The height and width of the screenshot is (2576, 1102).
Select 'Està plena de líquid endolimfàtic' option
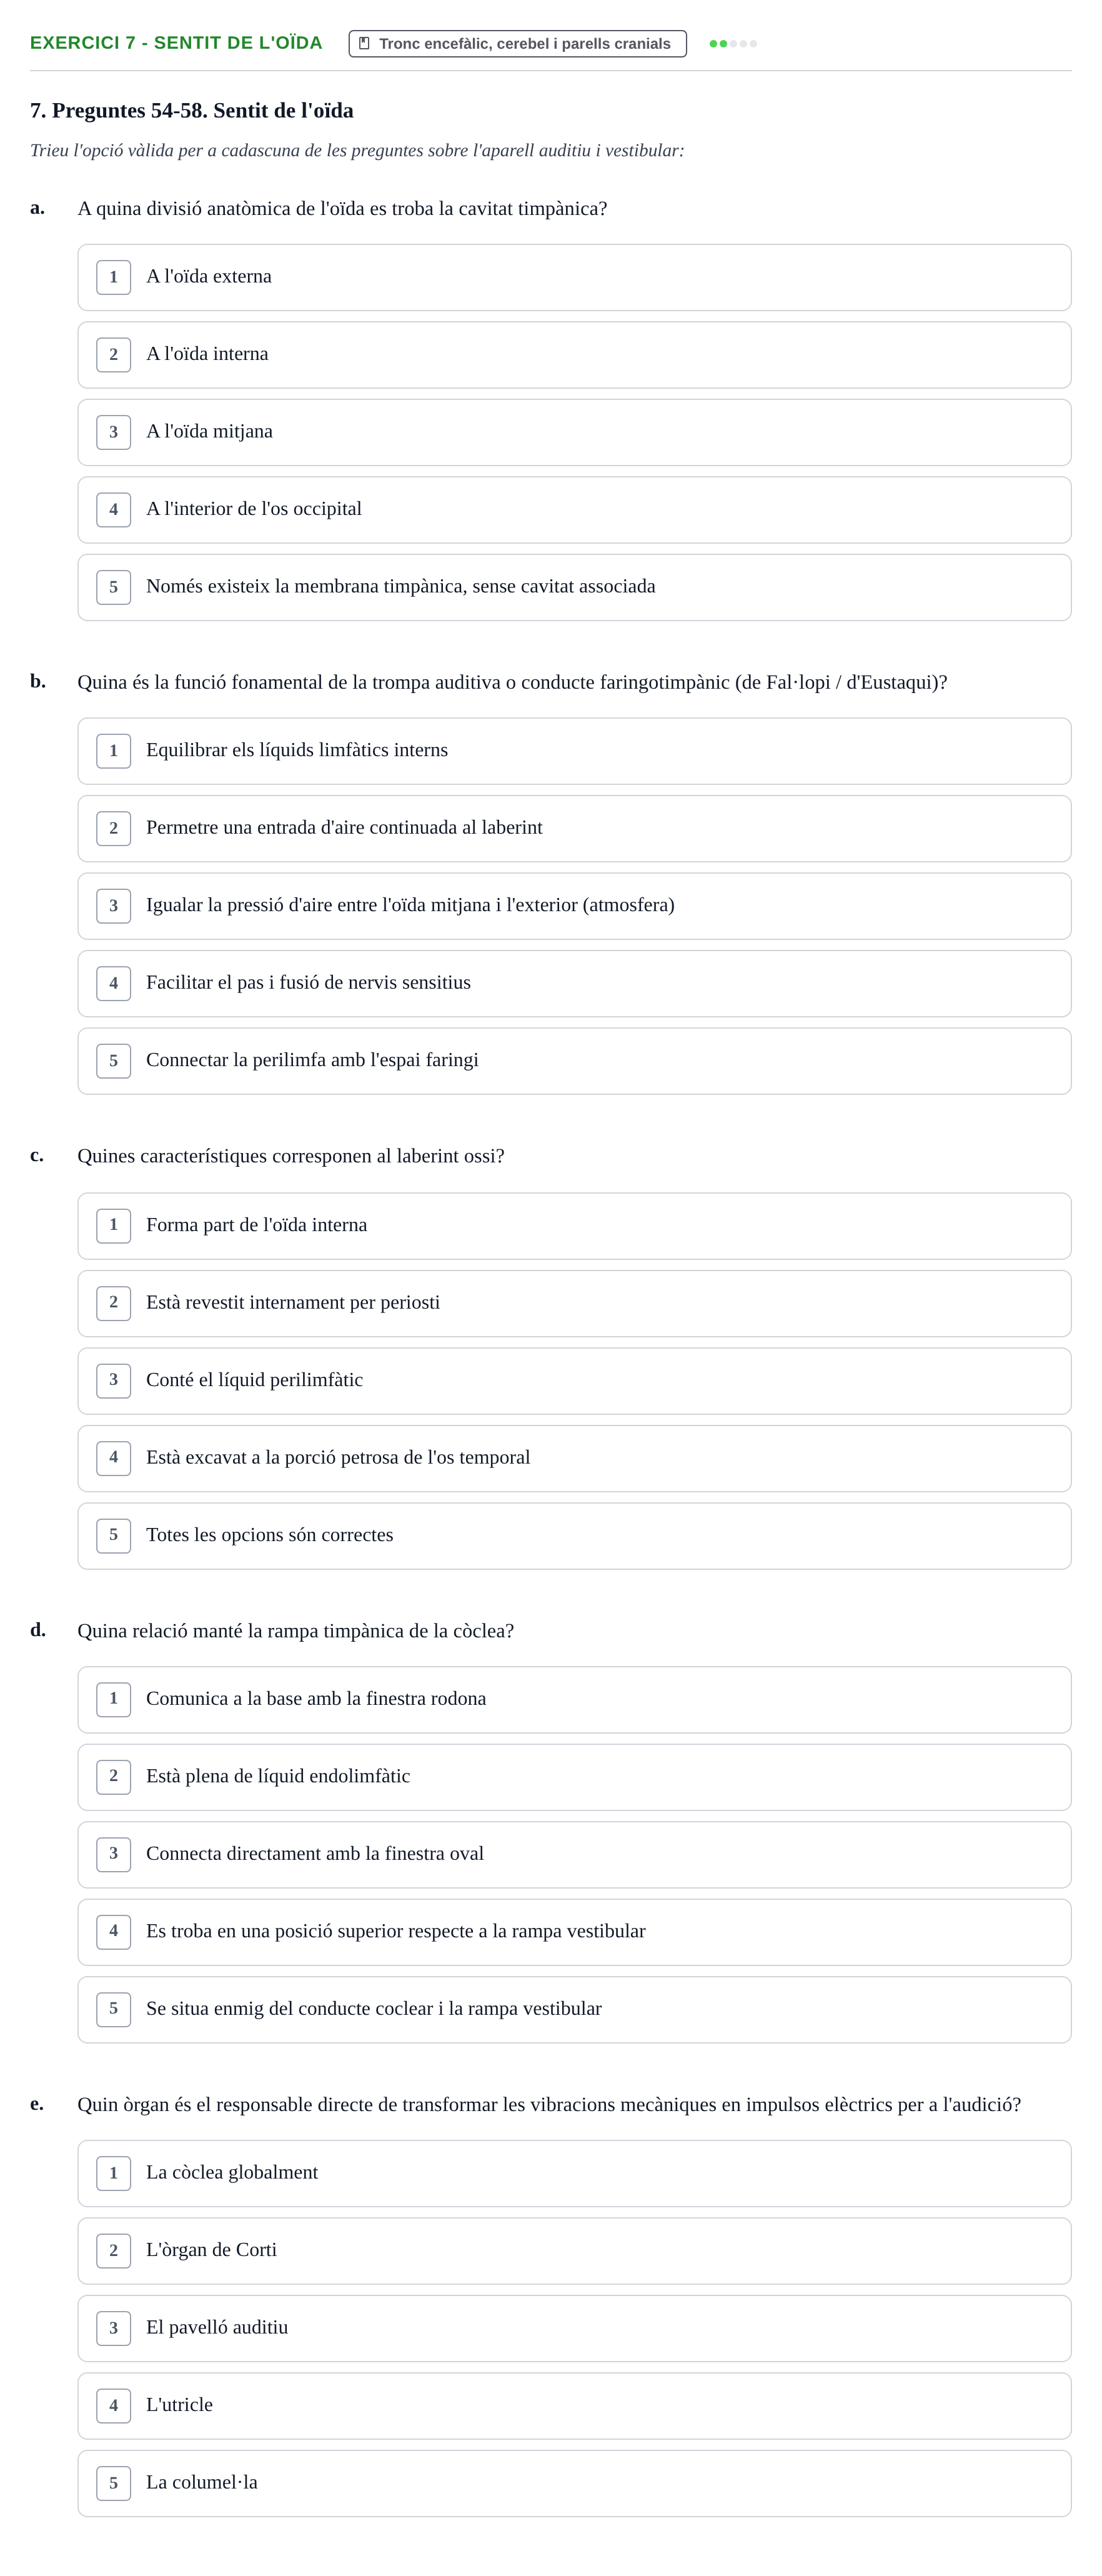coord(574,1777)
